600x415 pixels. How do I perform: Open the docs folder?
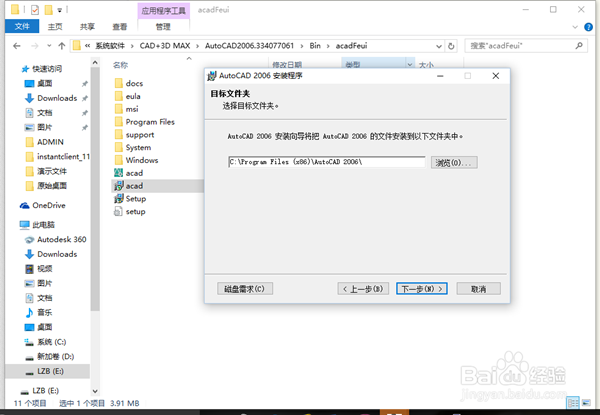(x=129, y=83)
